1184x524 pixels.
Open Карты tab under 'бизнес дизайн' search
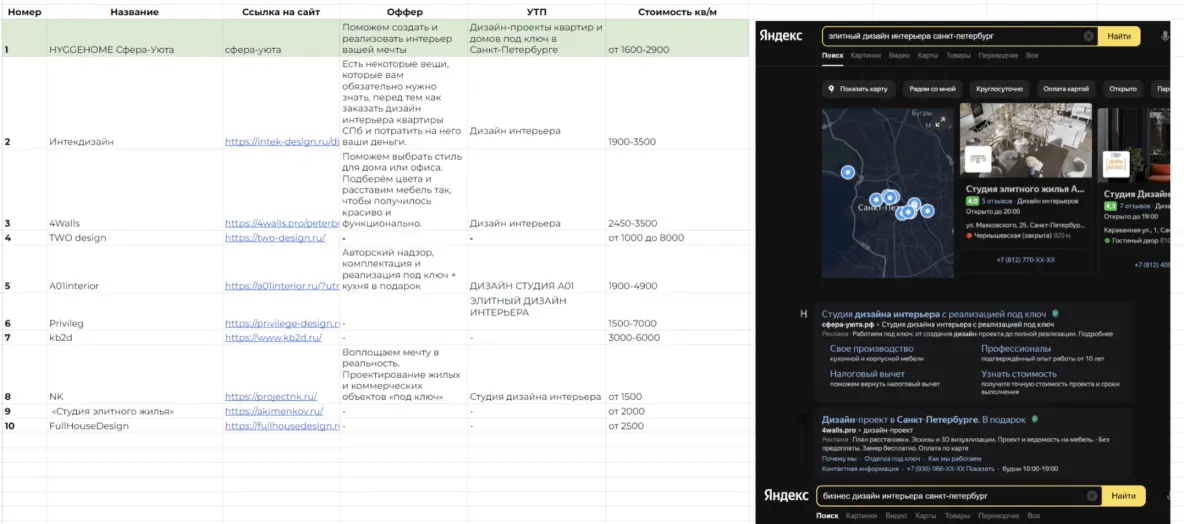[x=925, y=516]
